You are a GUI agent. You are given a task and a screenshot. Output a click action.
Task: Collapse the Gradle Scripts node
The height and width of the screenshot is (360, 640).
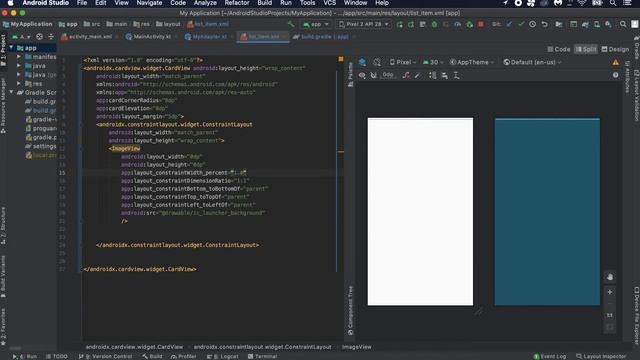coord(11,93)
